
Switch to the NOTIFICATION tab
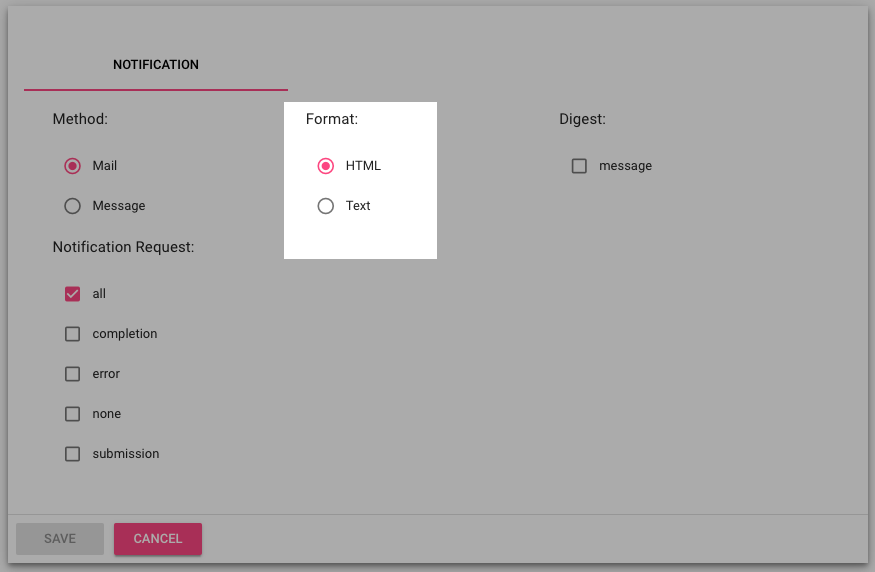click(x=156, y=65)
